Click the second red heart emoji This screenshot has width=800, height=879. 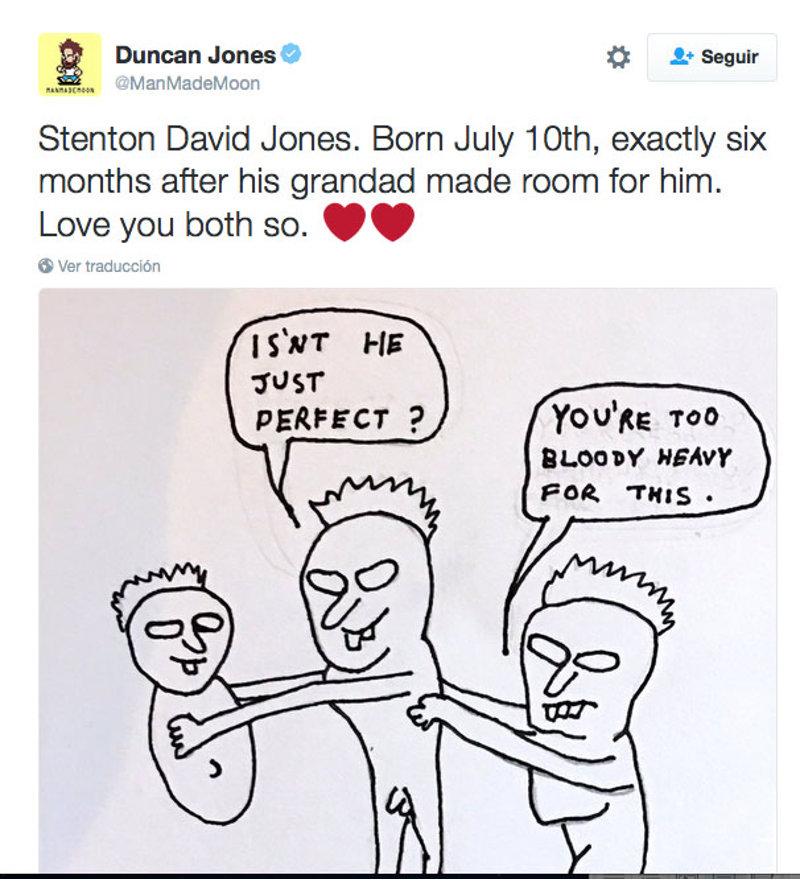(x=392, y=222)
